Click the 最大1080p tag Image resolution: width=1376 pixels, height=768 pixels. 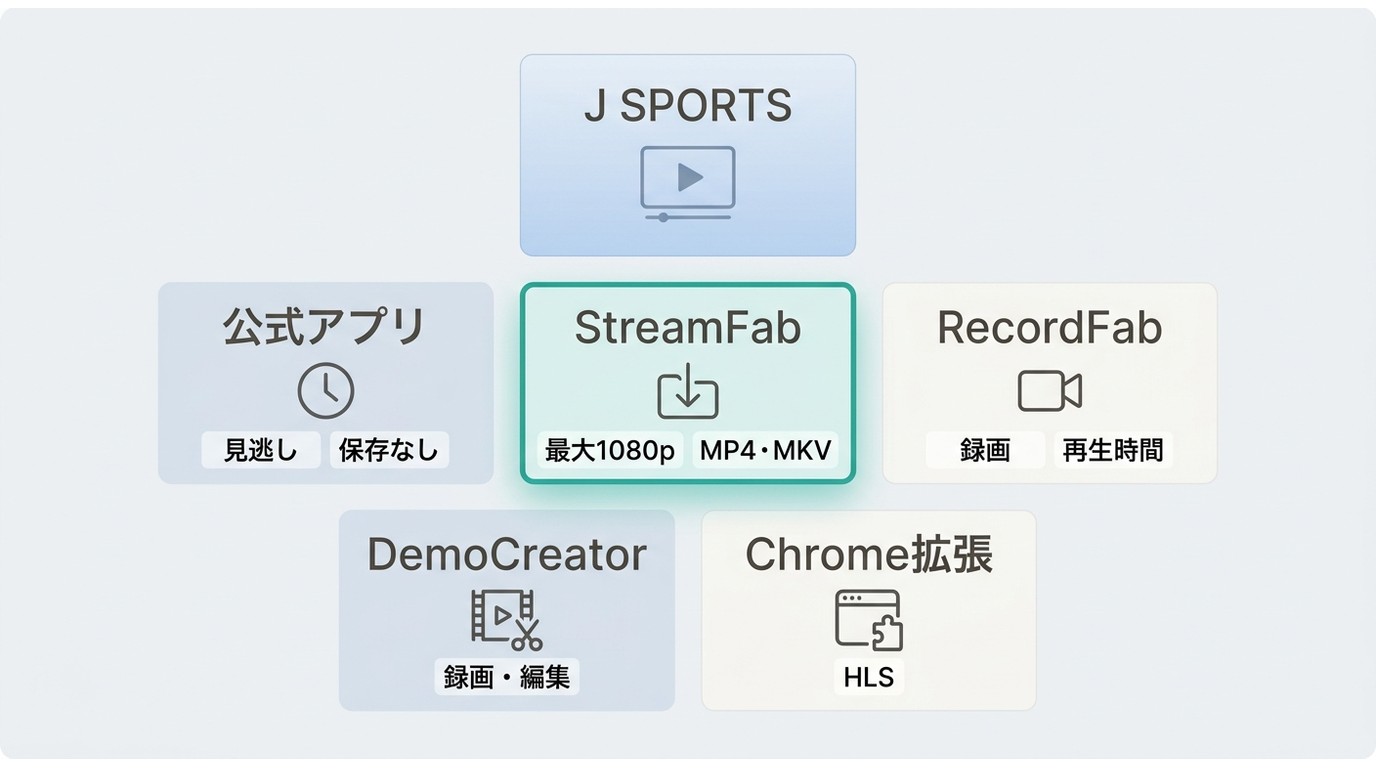[610, 450]
